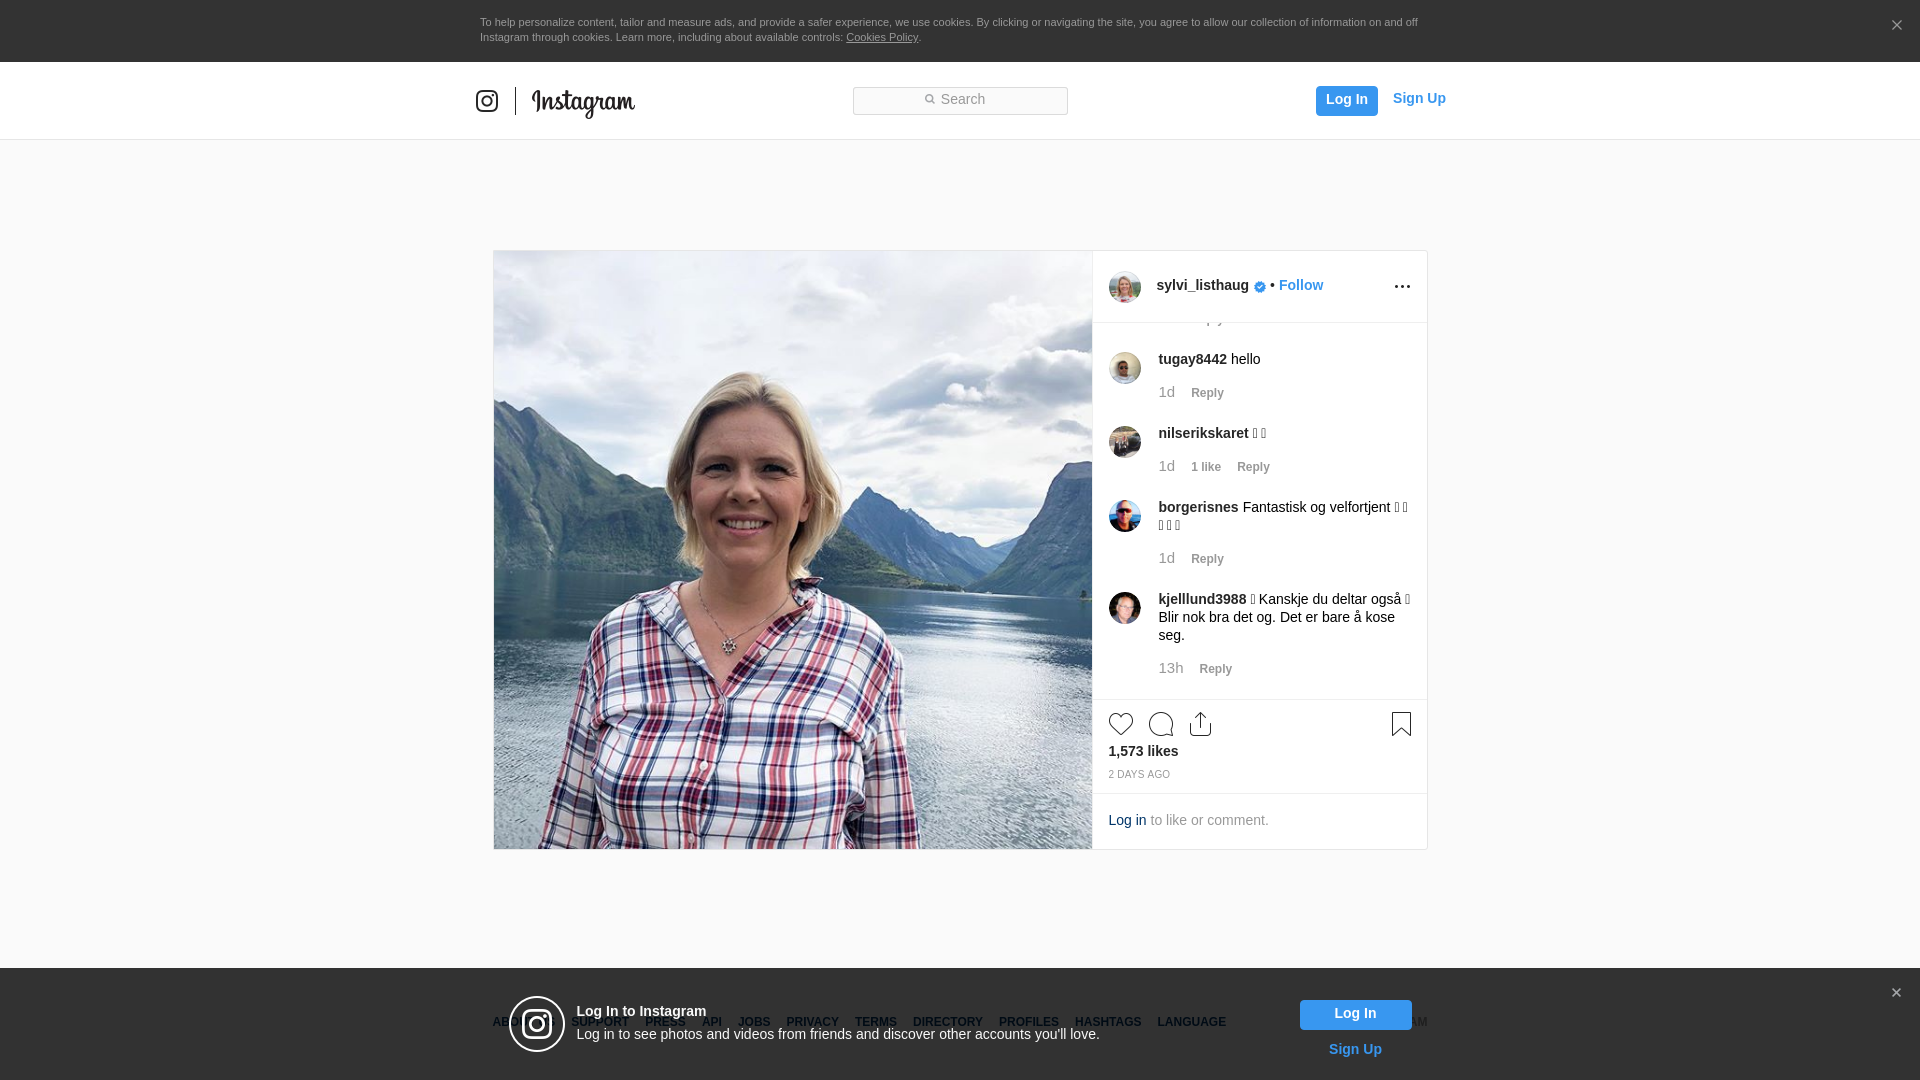Open the HASHTAGS footer link

pyautogui.click(x=1107, y=1022)
